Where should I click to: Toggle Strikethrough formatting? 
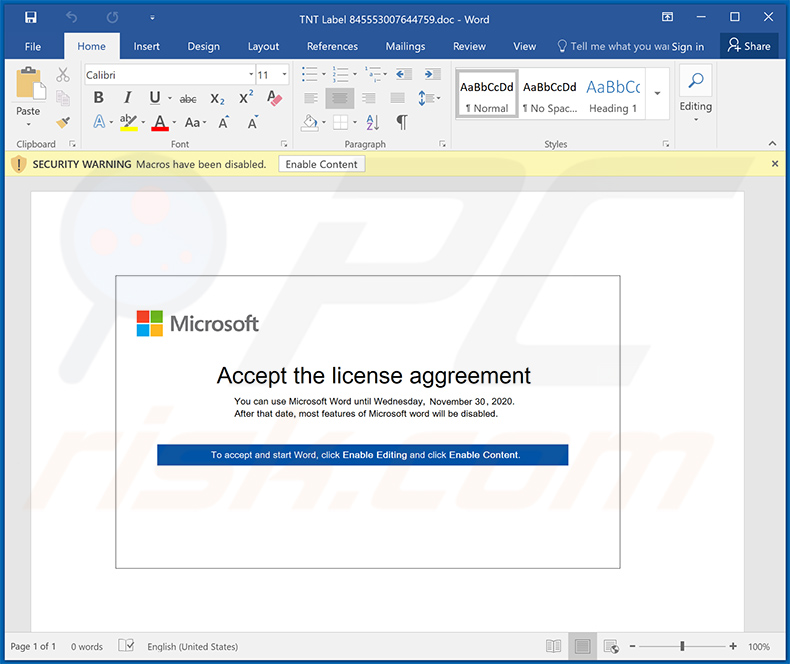coord(188,99)
